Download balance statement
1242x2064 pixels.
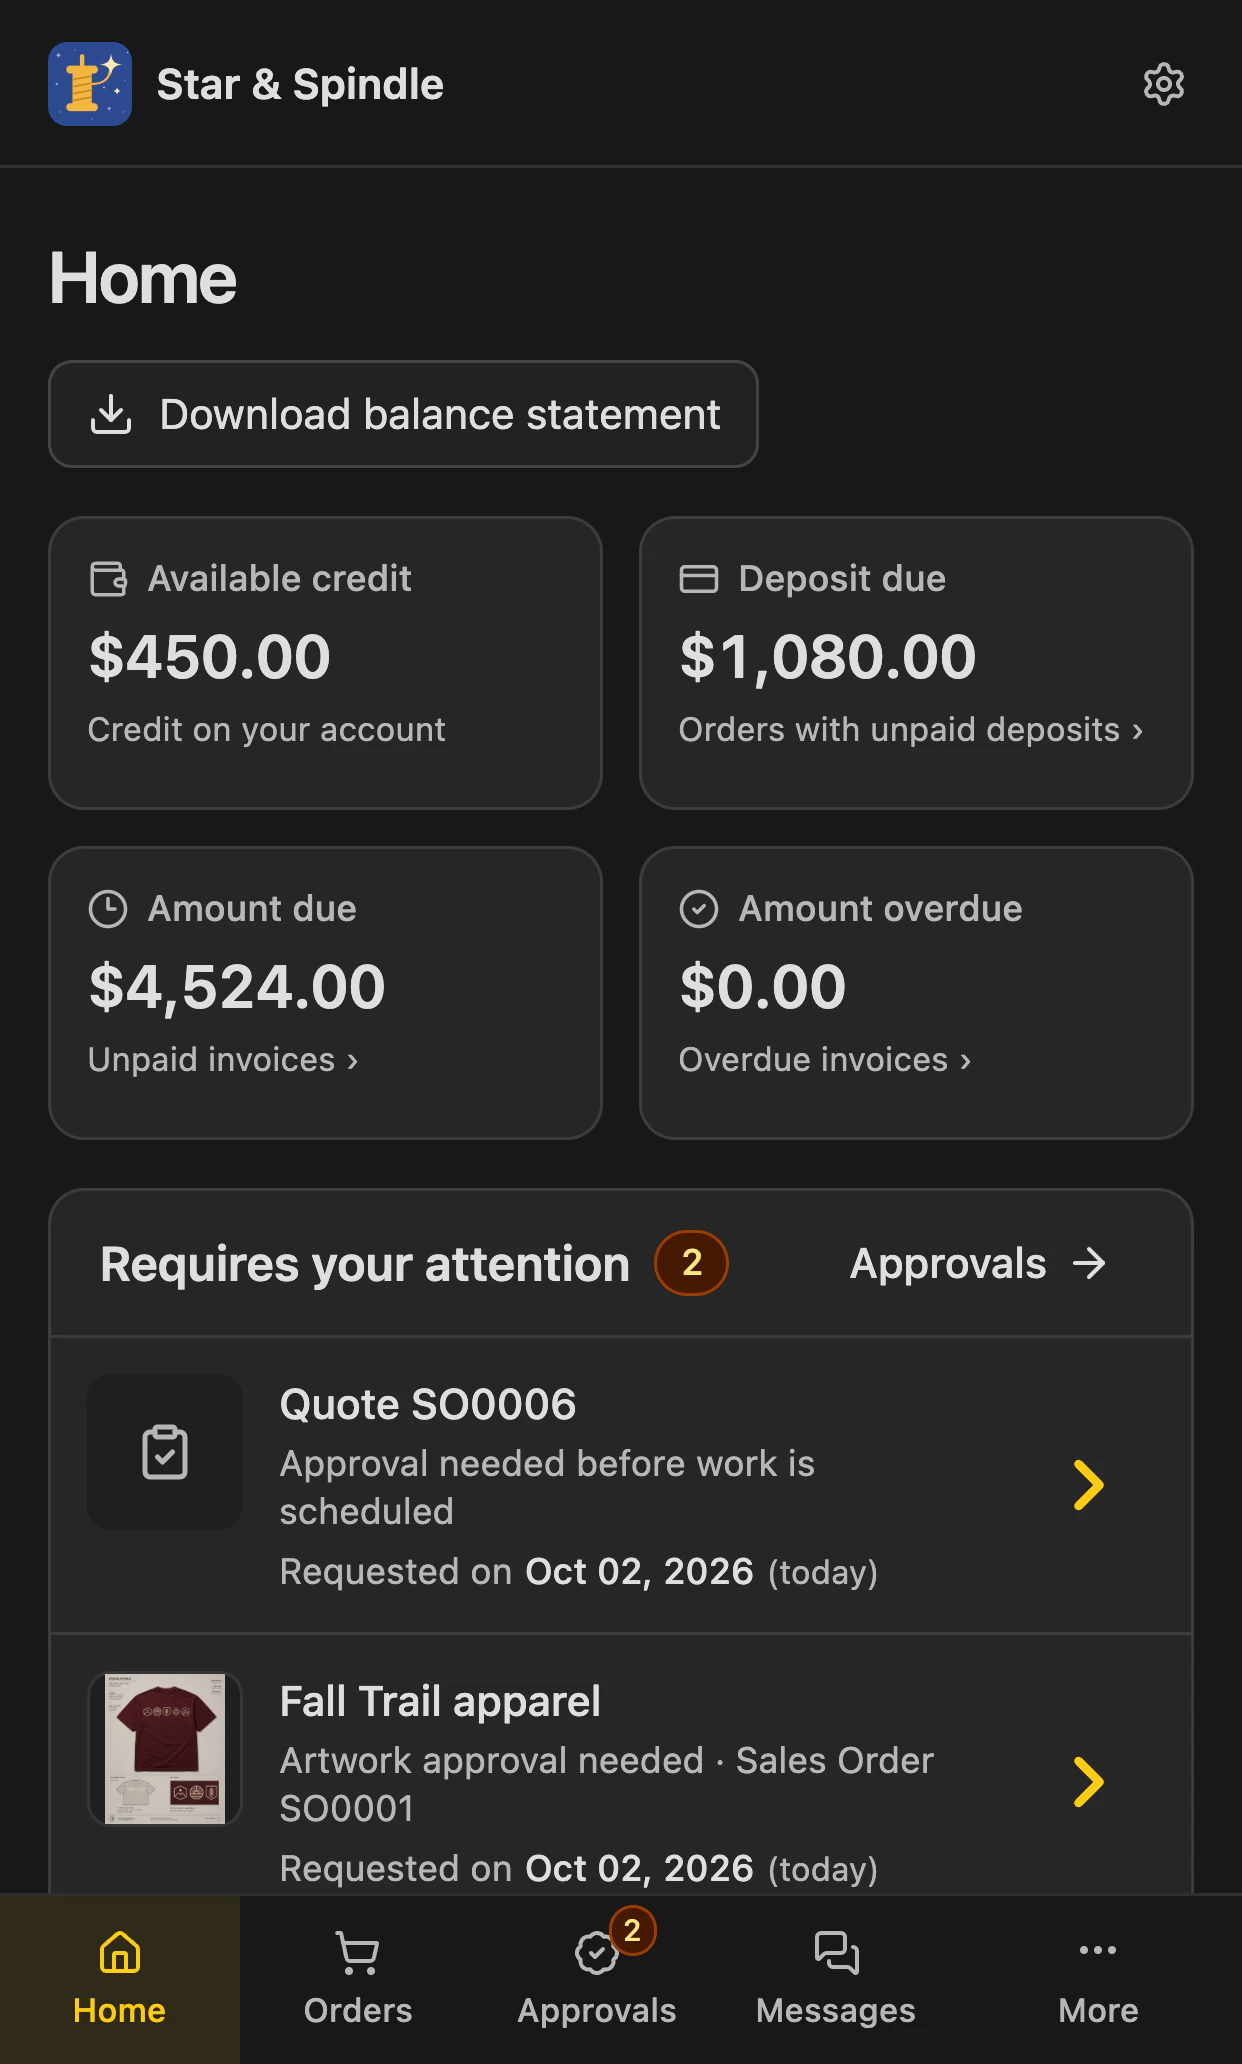tap(403, 414)
